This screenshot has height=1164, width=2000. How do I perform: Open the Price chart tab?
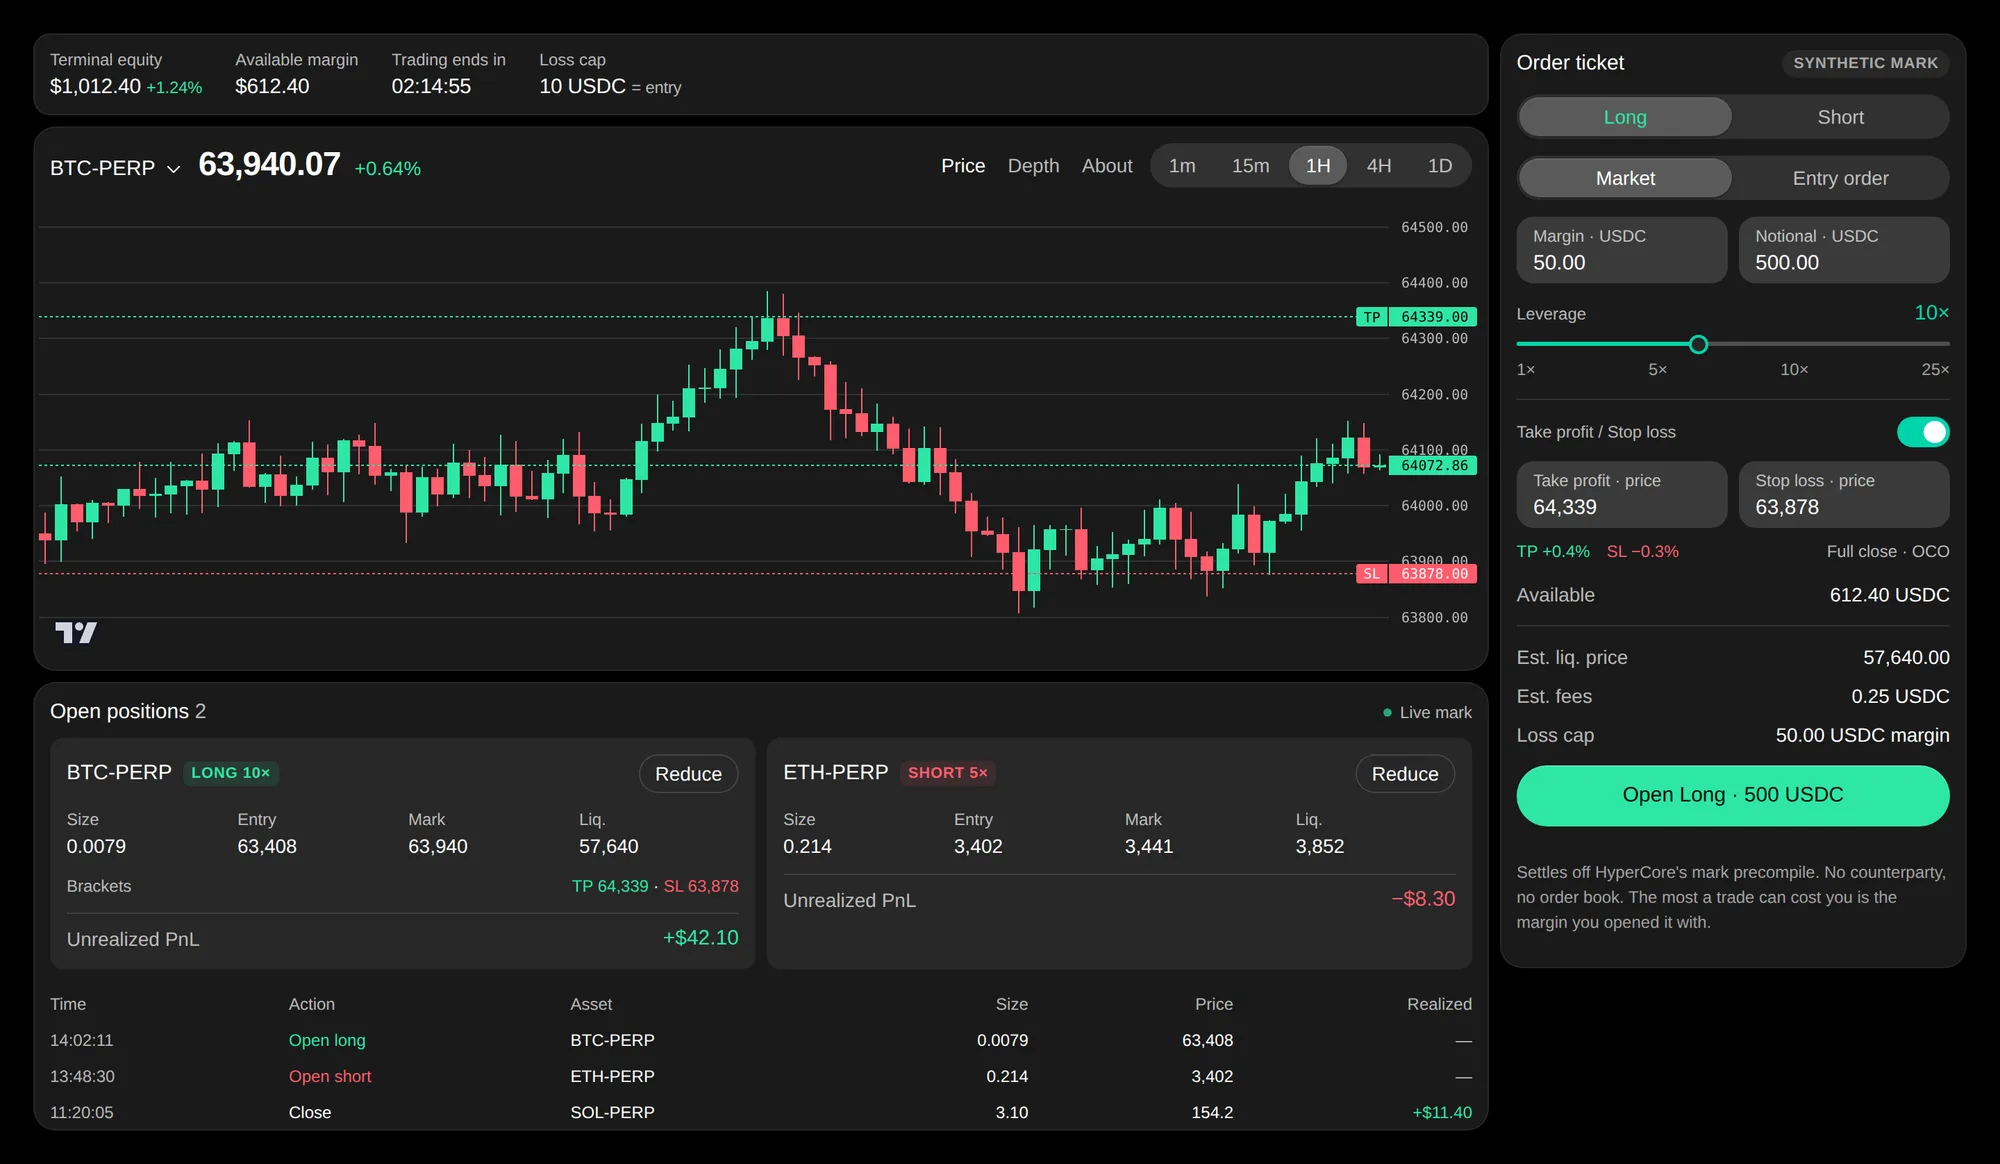[x=963, y=166]
